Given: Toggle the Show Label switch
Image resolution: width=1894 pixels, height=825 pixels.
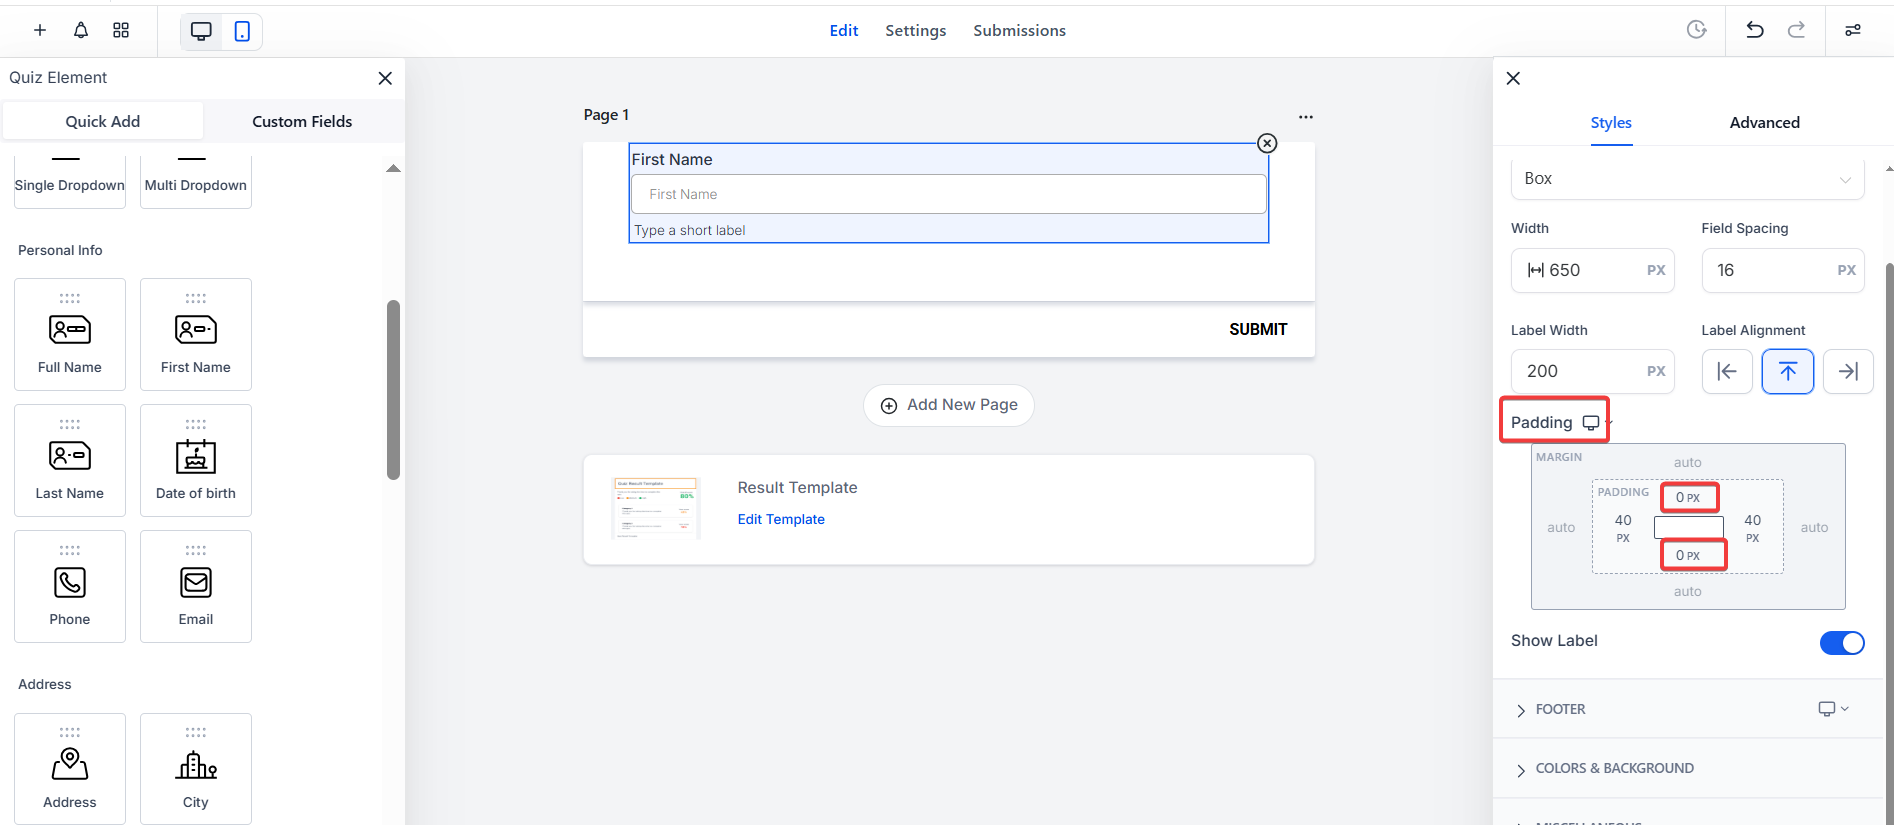Looking at the screenshot, I should click(1842, 643).
